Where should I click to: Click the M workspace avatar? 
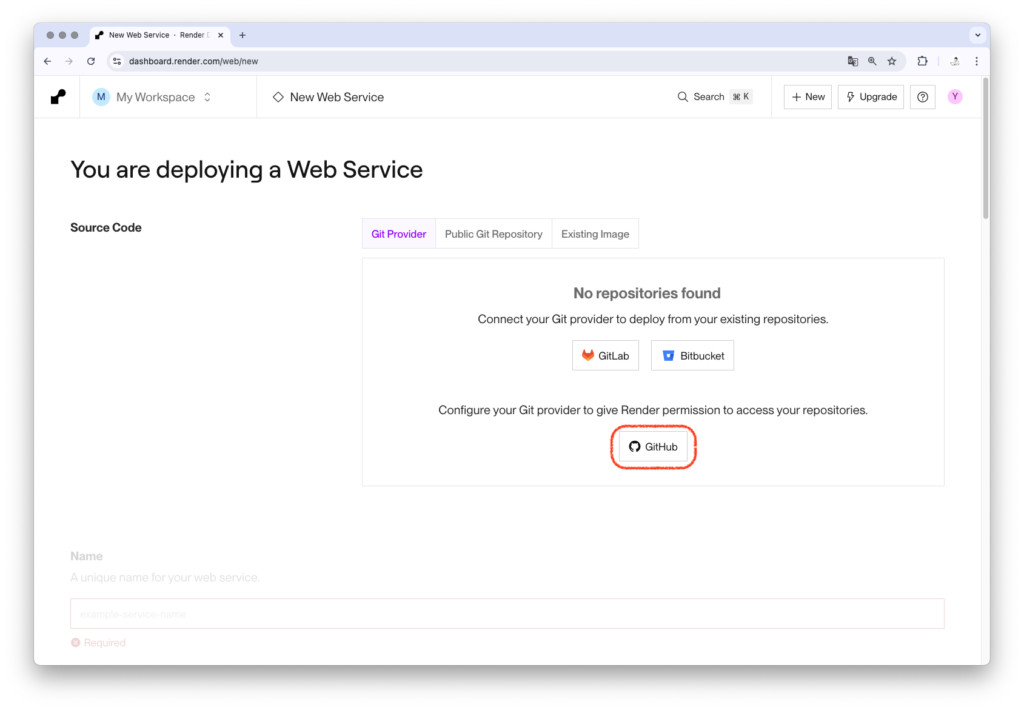coord(101,97)
